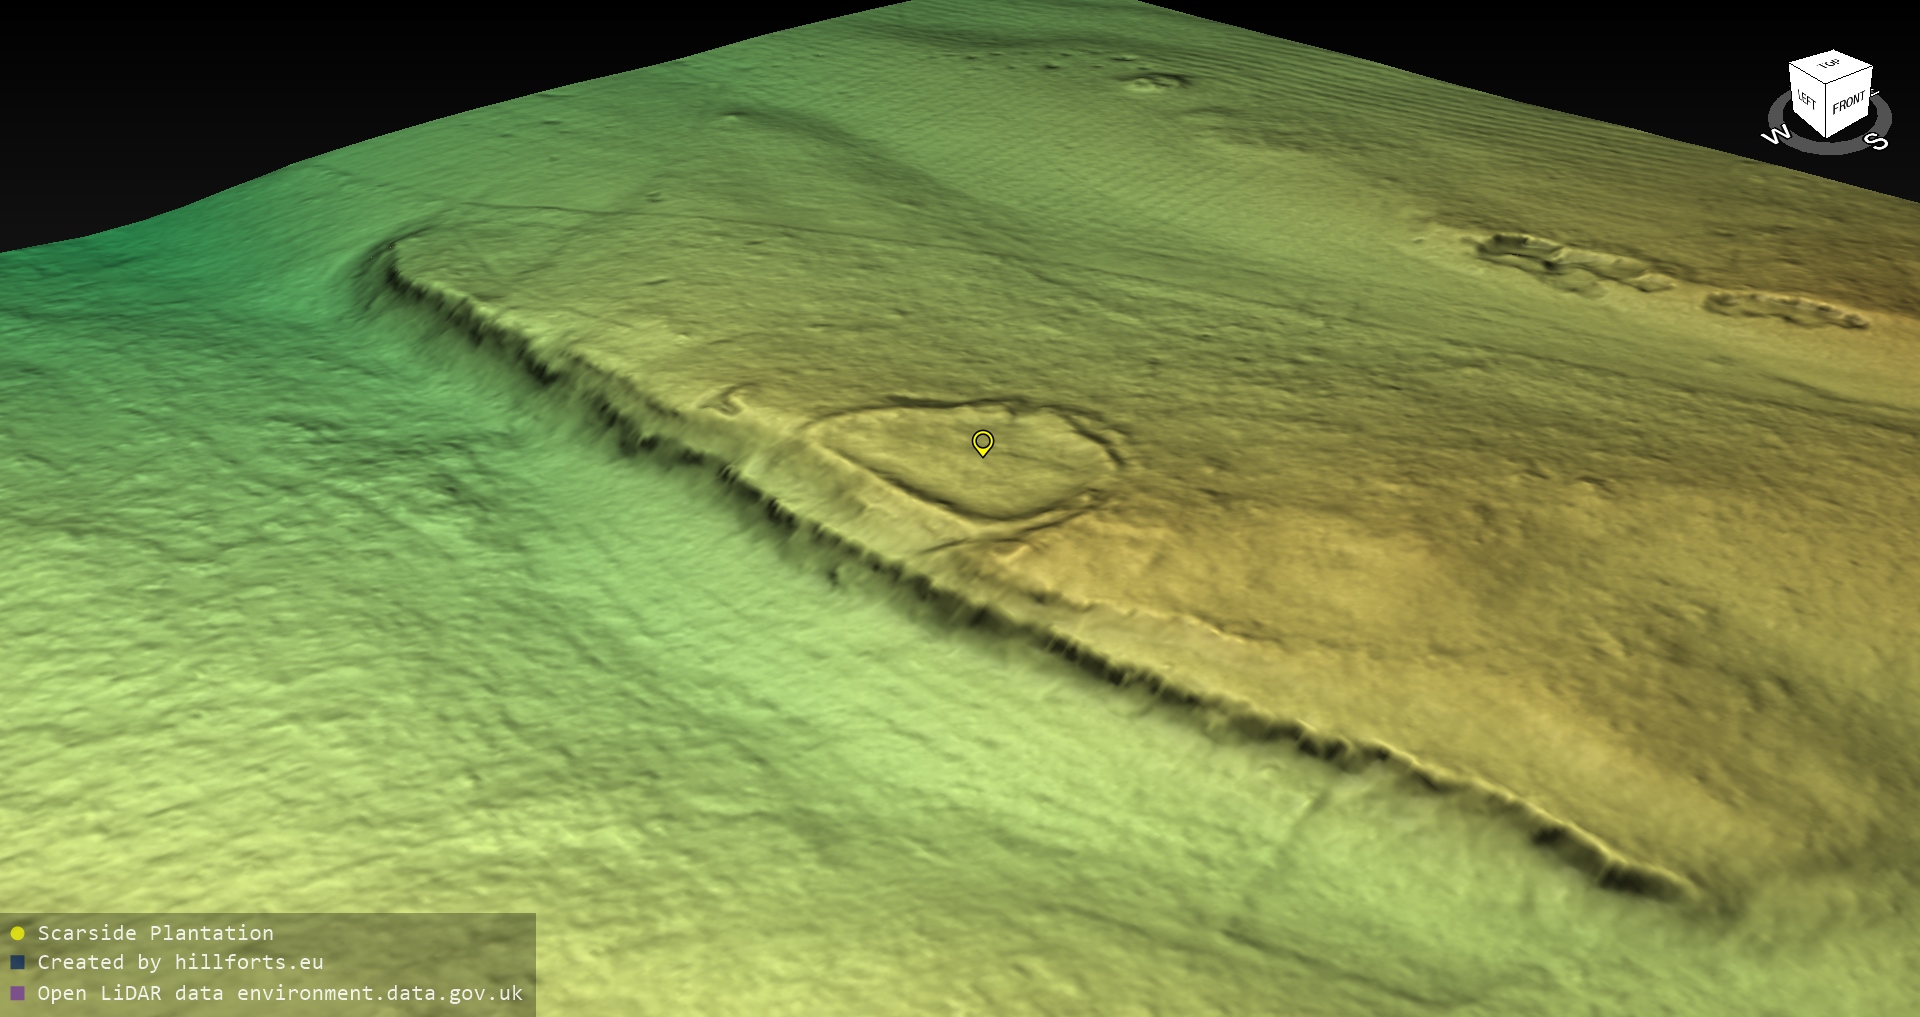Click the TOP face of view cube
Screen dimensions: 1920x1017
[x=1829, y=66]
